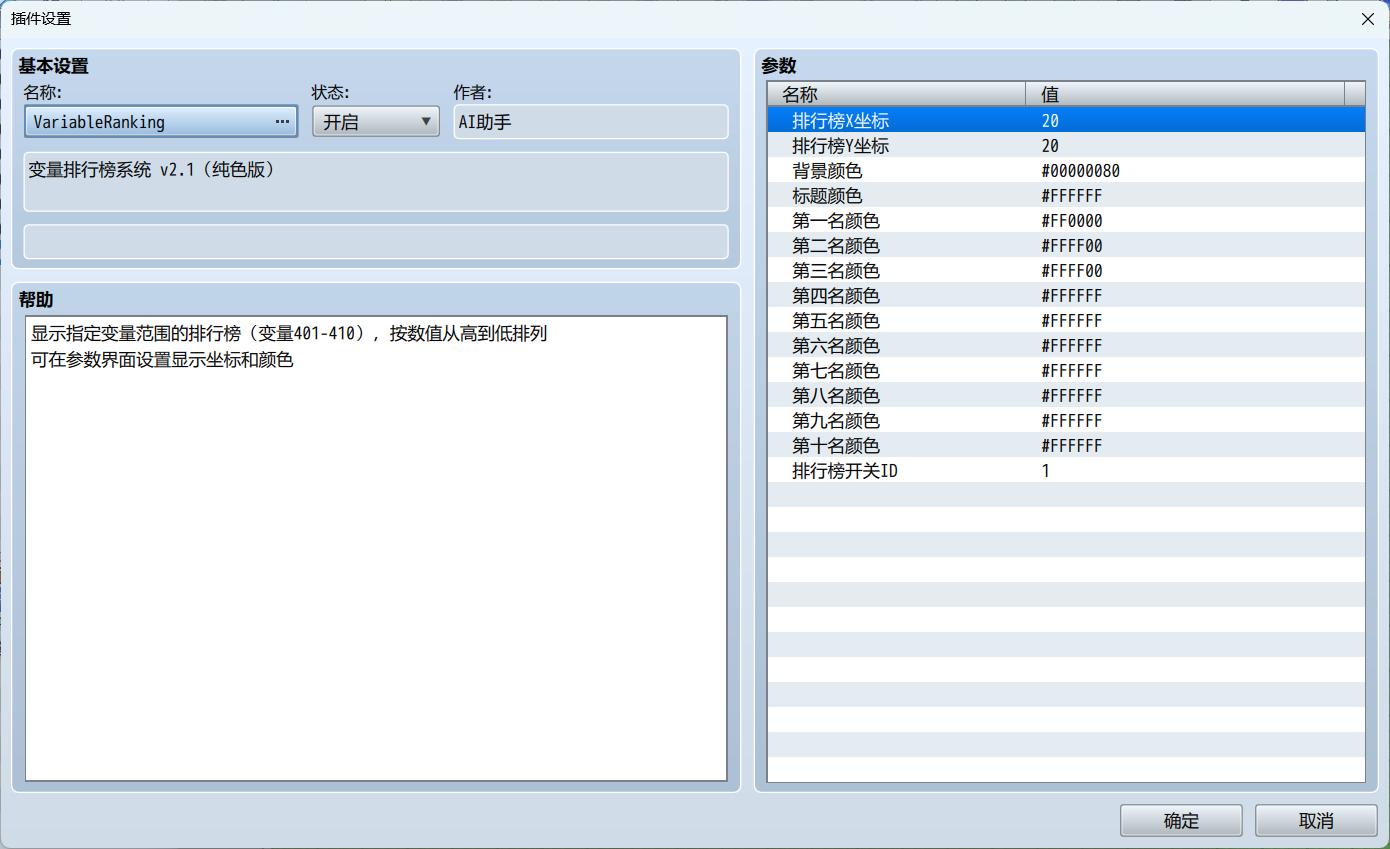Image resolution: width=1390 pixels, height=849 pixels.
Task: Open plugin name selector ellipsis for VariableRanking
Action: (x=282, y=122)
